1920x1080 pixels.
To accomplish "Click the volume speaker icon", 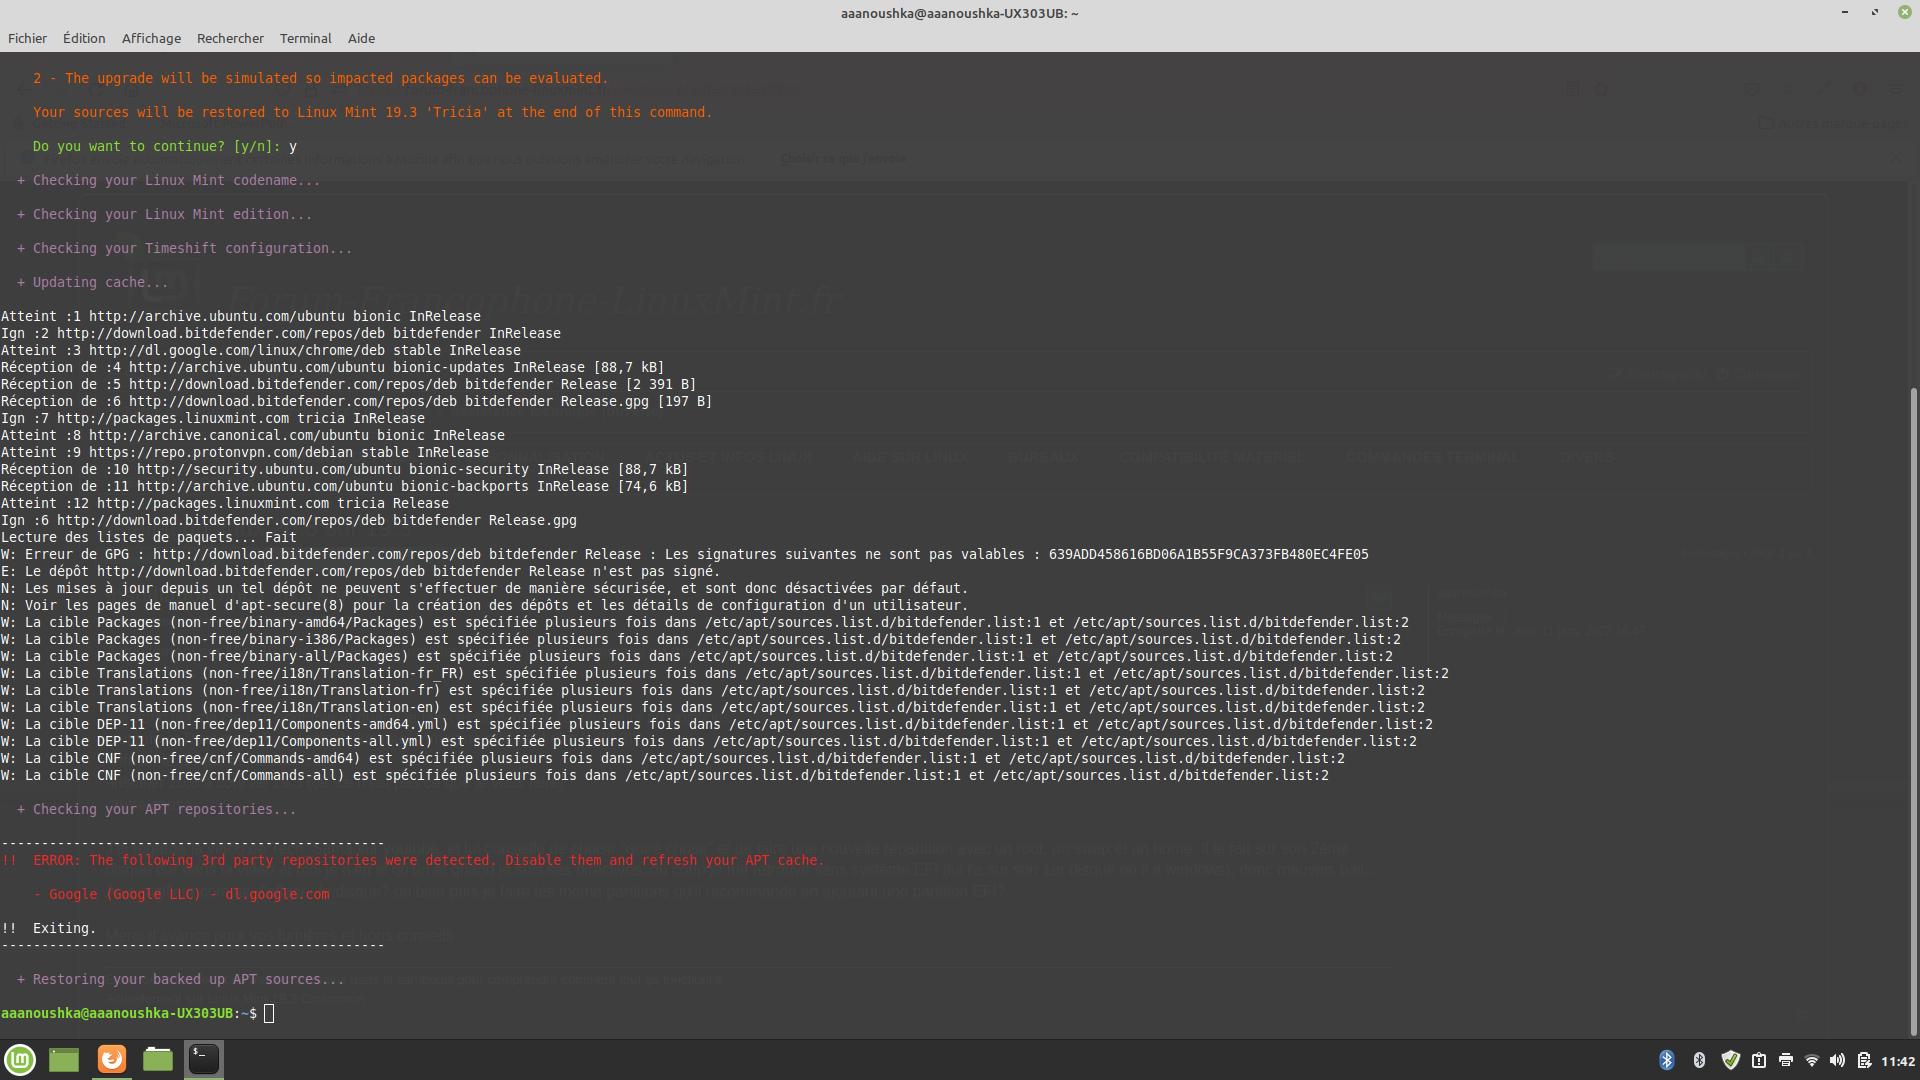I will 1838,1061.
